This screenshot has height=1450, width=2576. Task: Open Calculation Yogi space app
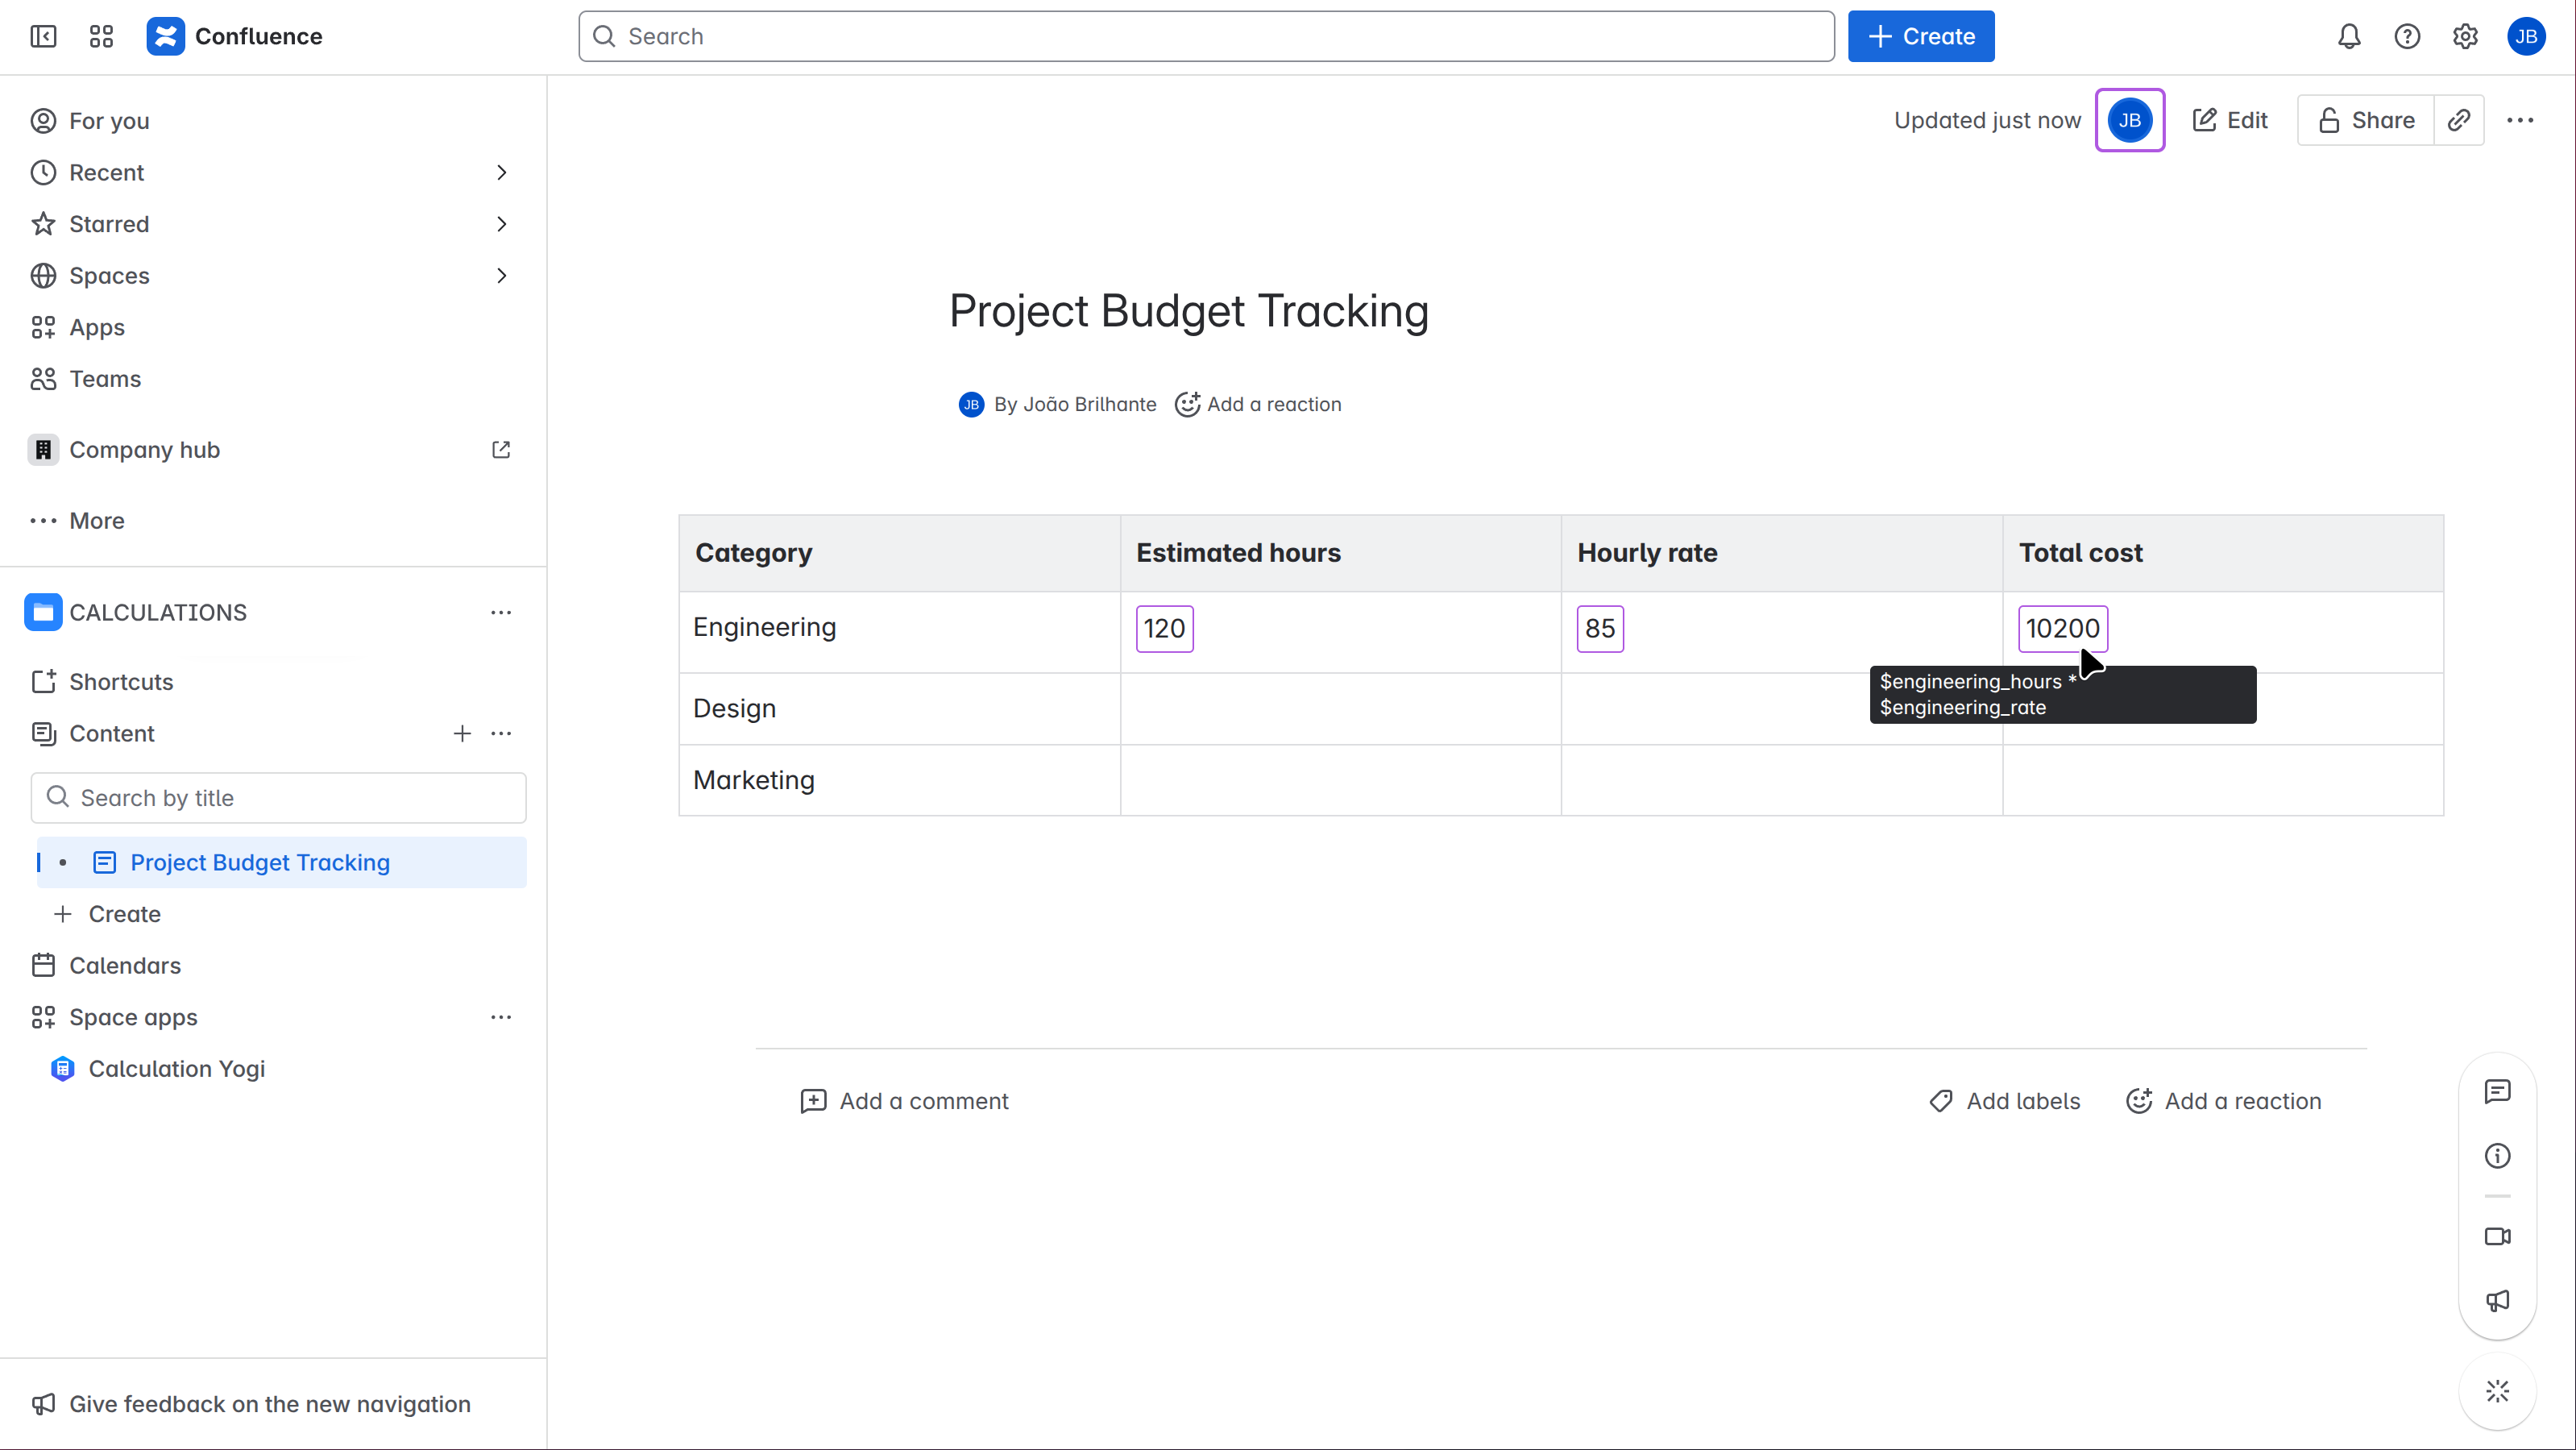coord(176,1069)
